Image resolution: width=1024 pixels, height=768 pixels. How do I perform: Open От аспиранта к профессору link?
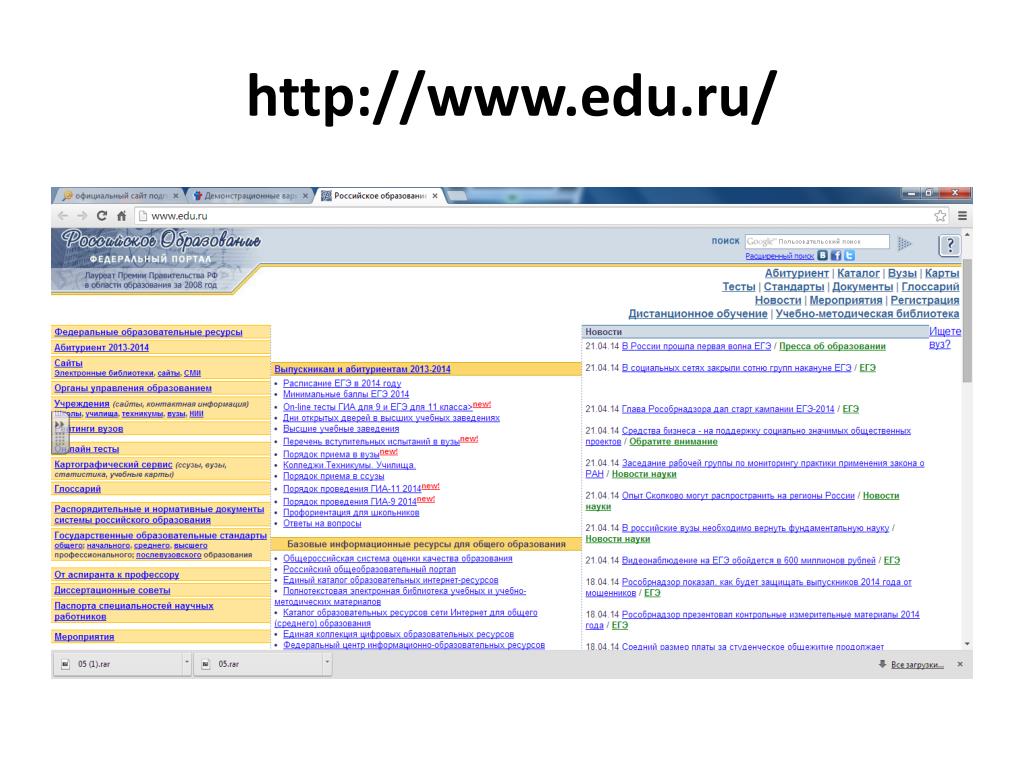pos(116,575)
